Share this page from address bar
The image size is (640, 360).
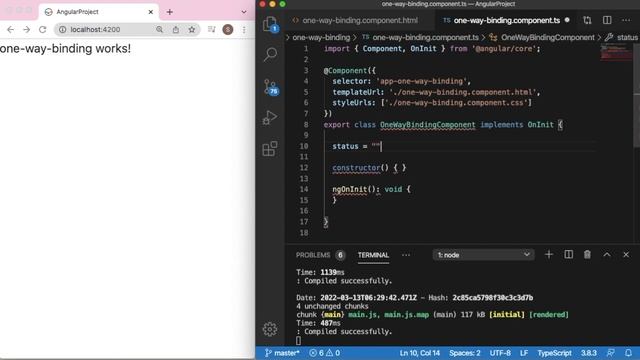pyautogui.click(x=176, y=29)
